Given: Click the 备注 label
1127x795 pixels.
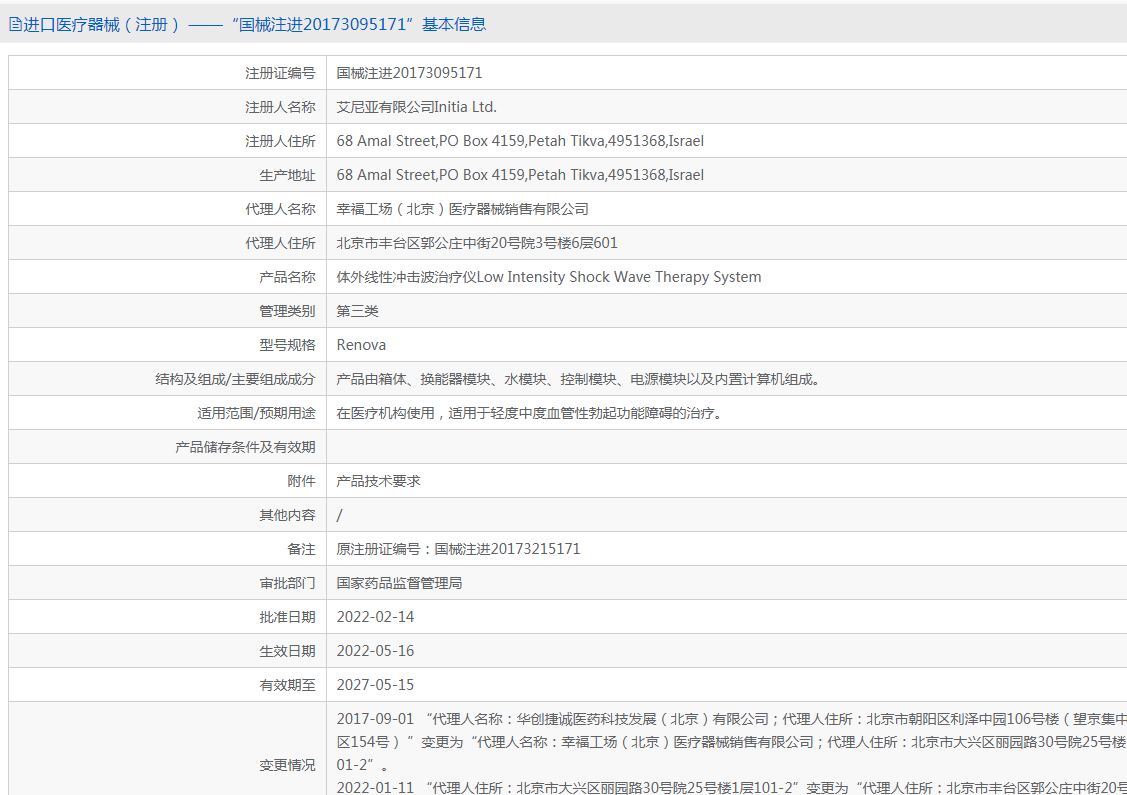Looking at the screenshot, I should (301, 549).
